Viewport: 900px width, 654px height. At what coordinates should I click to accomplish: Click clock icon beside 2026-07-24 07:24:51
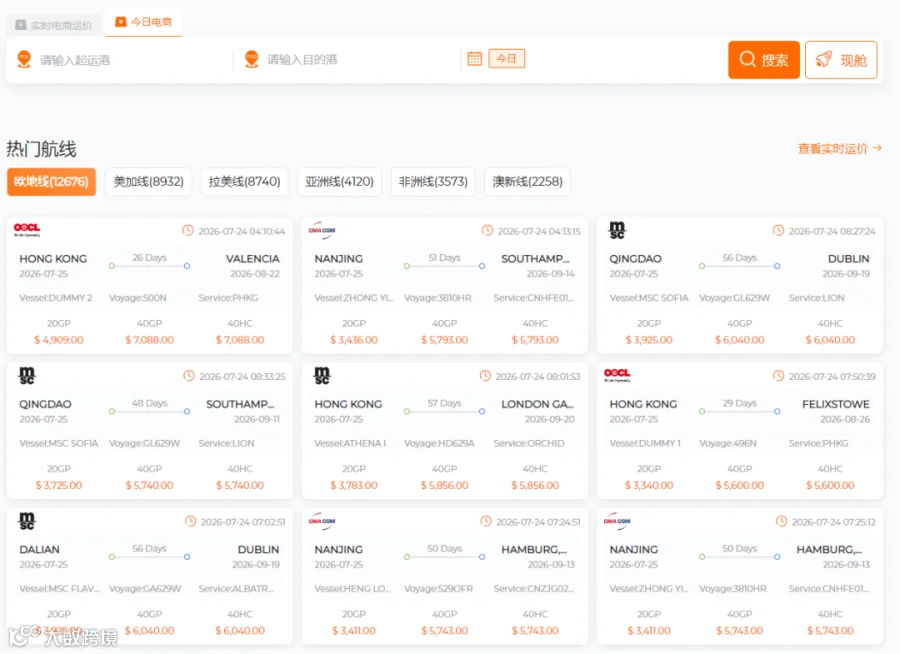coord(486,521)
